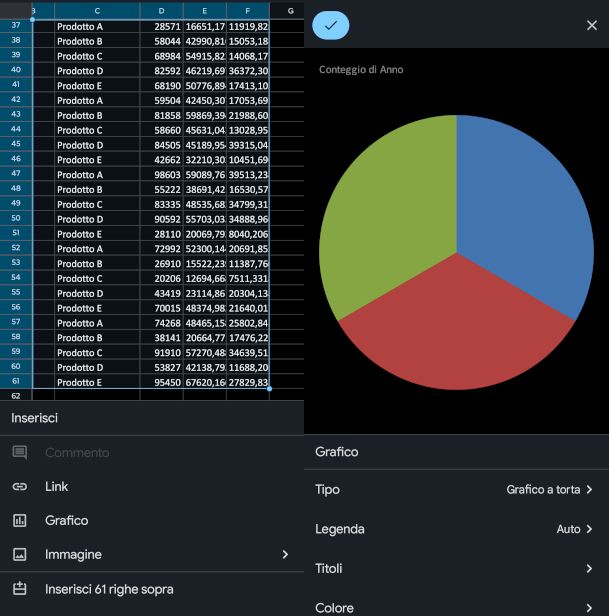This screenshot has width=610, height=616.
Task: Select Inserisci 61 righe sopra
Action: (152, 588)
